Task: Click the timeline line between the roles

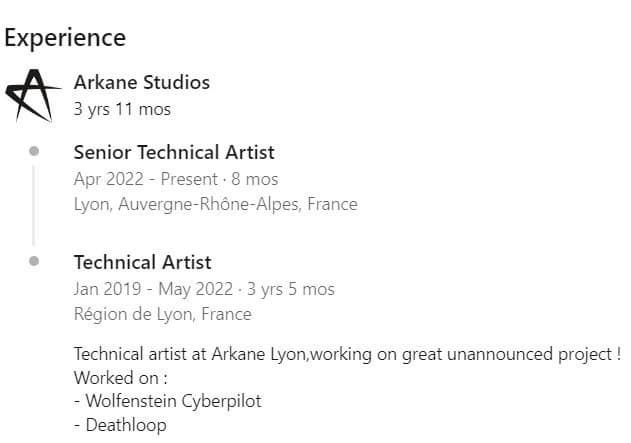Action: coord(34,205)
